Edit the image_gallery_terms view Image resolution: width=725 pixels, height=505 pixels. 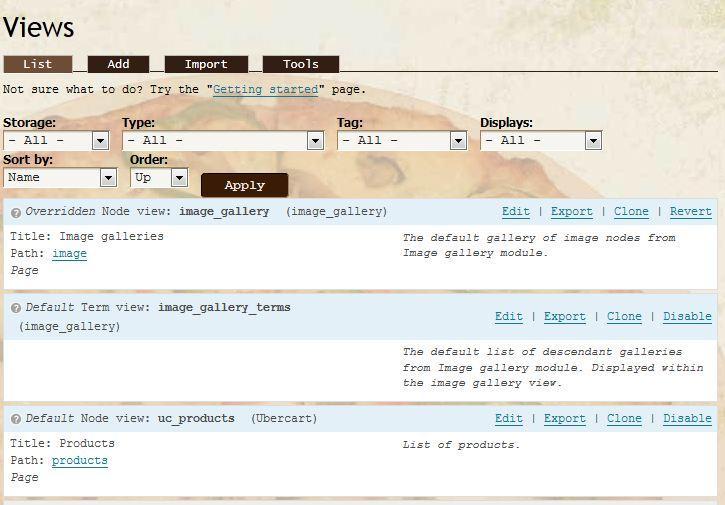coord(509,317)
